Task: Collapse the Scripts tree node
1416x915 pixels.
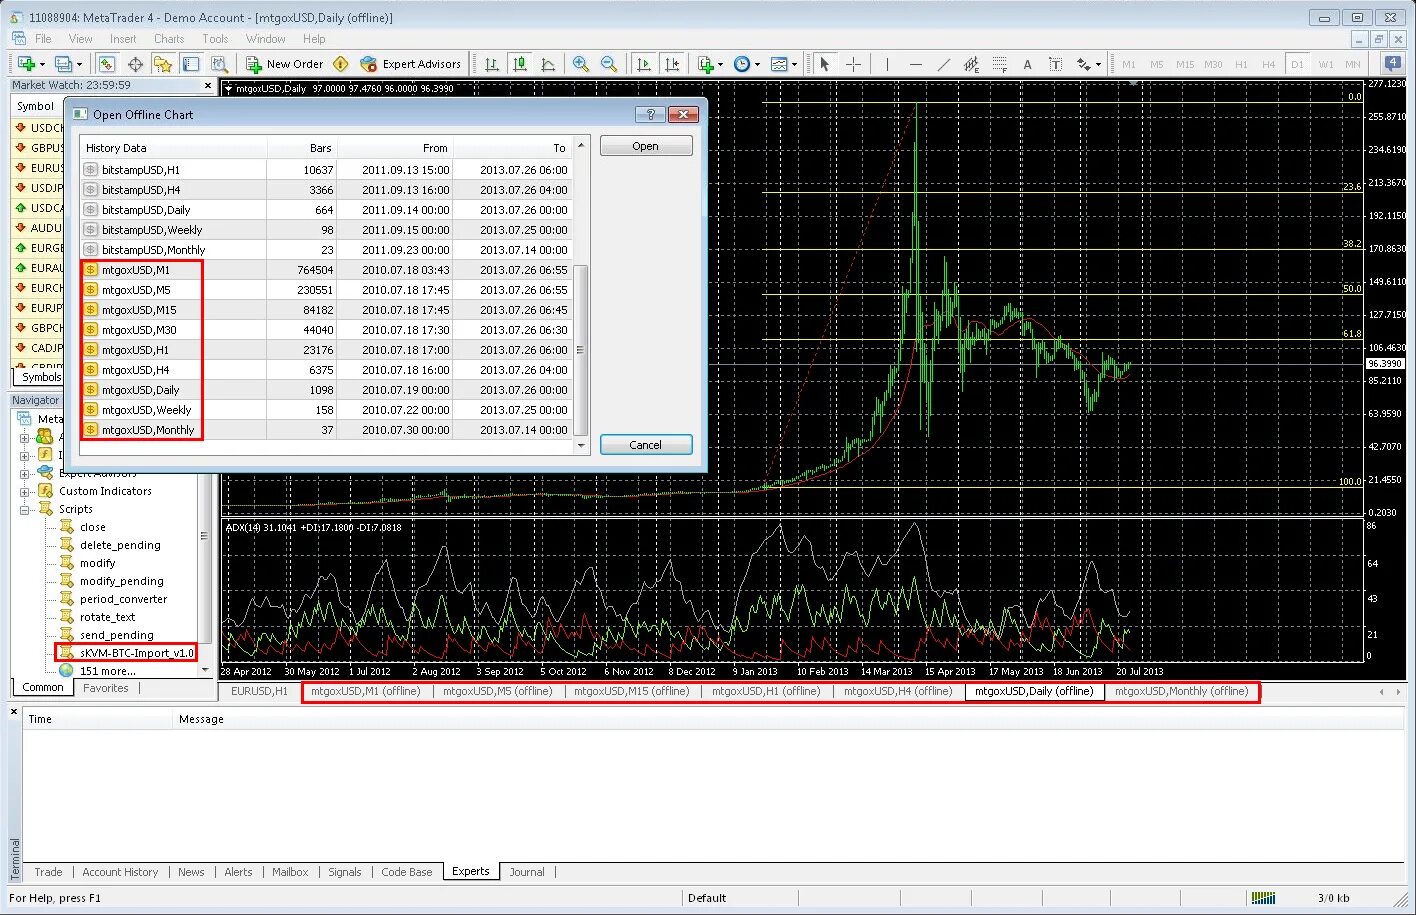Action: click(25, 509)
